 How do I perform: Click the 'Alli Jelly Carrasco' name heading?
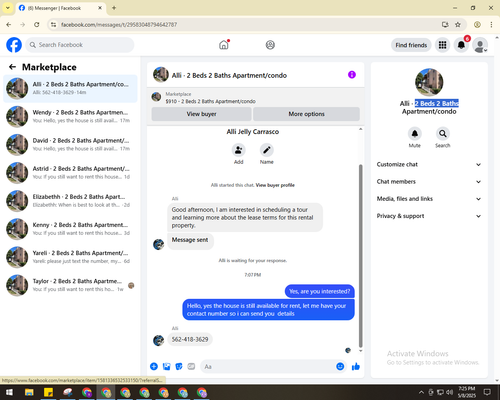click(x=253, y=132)
